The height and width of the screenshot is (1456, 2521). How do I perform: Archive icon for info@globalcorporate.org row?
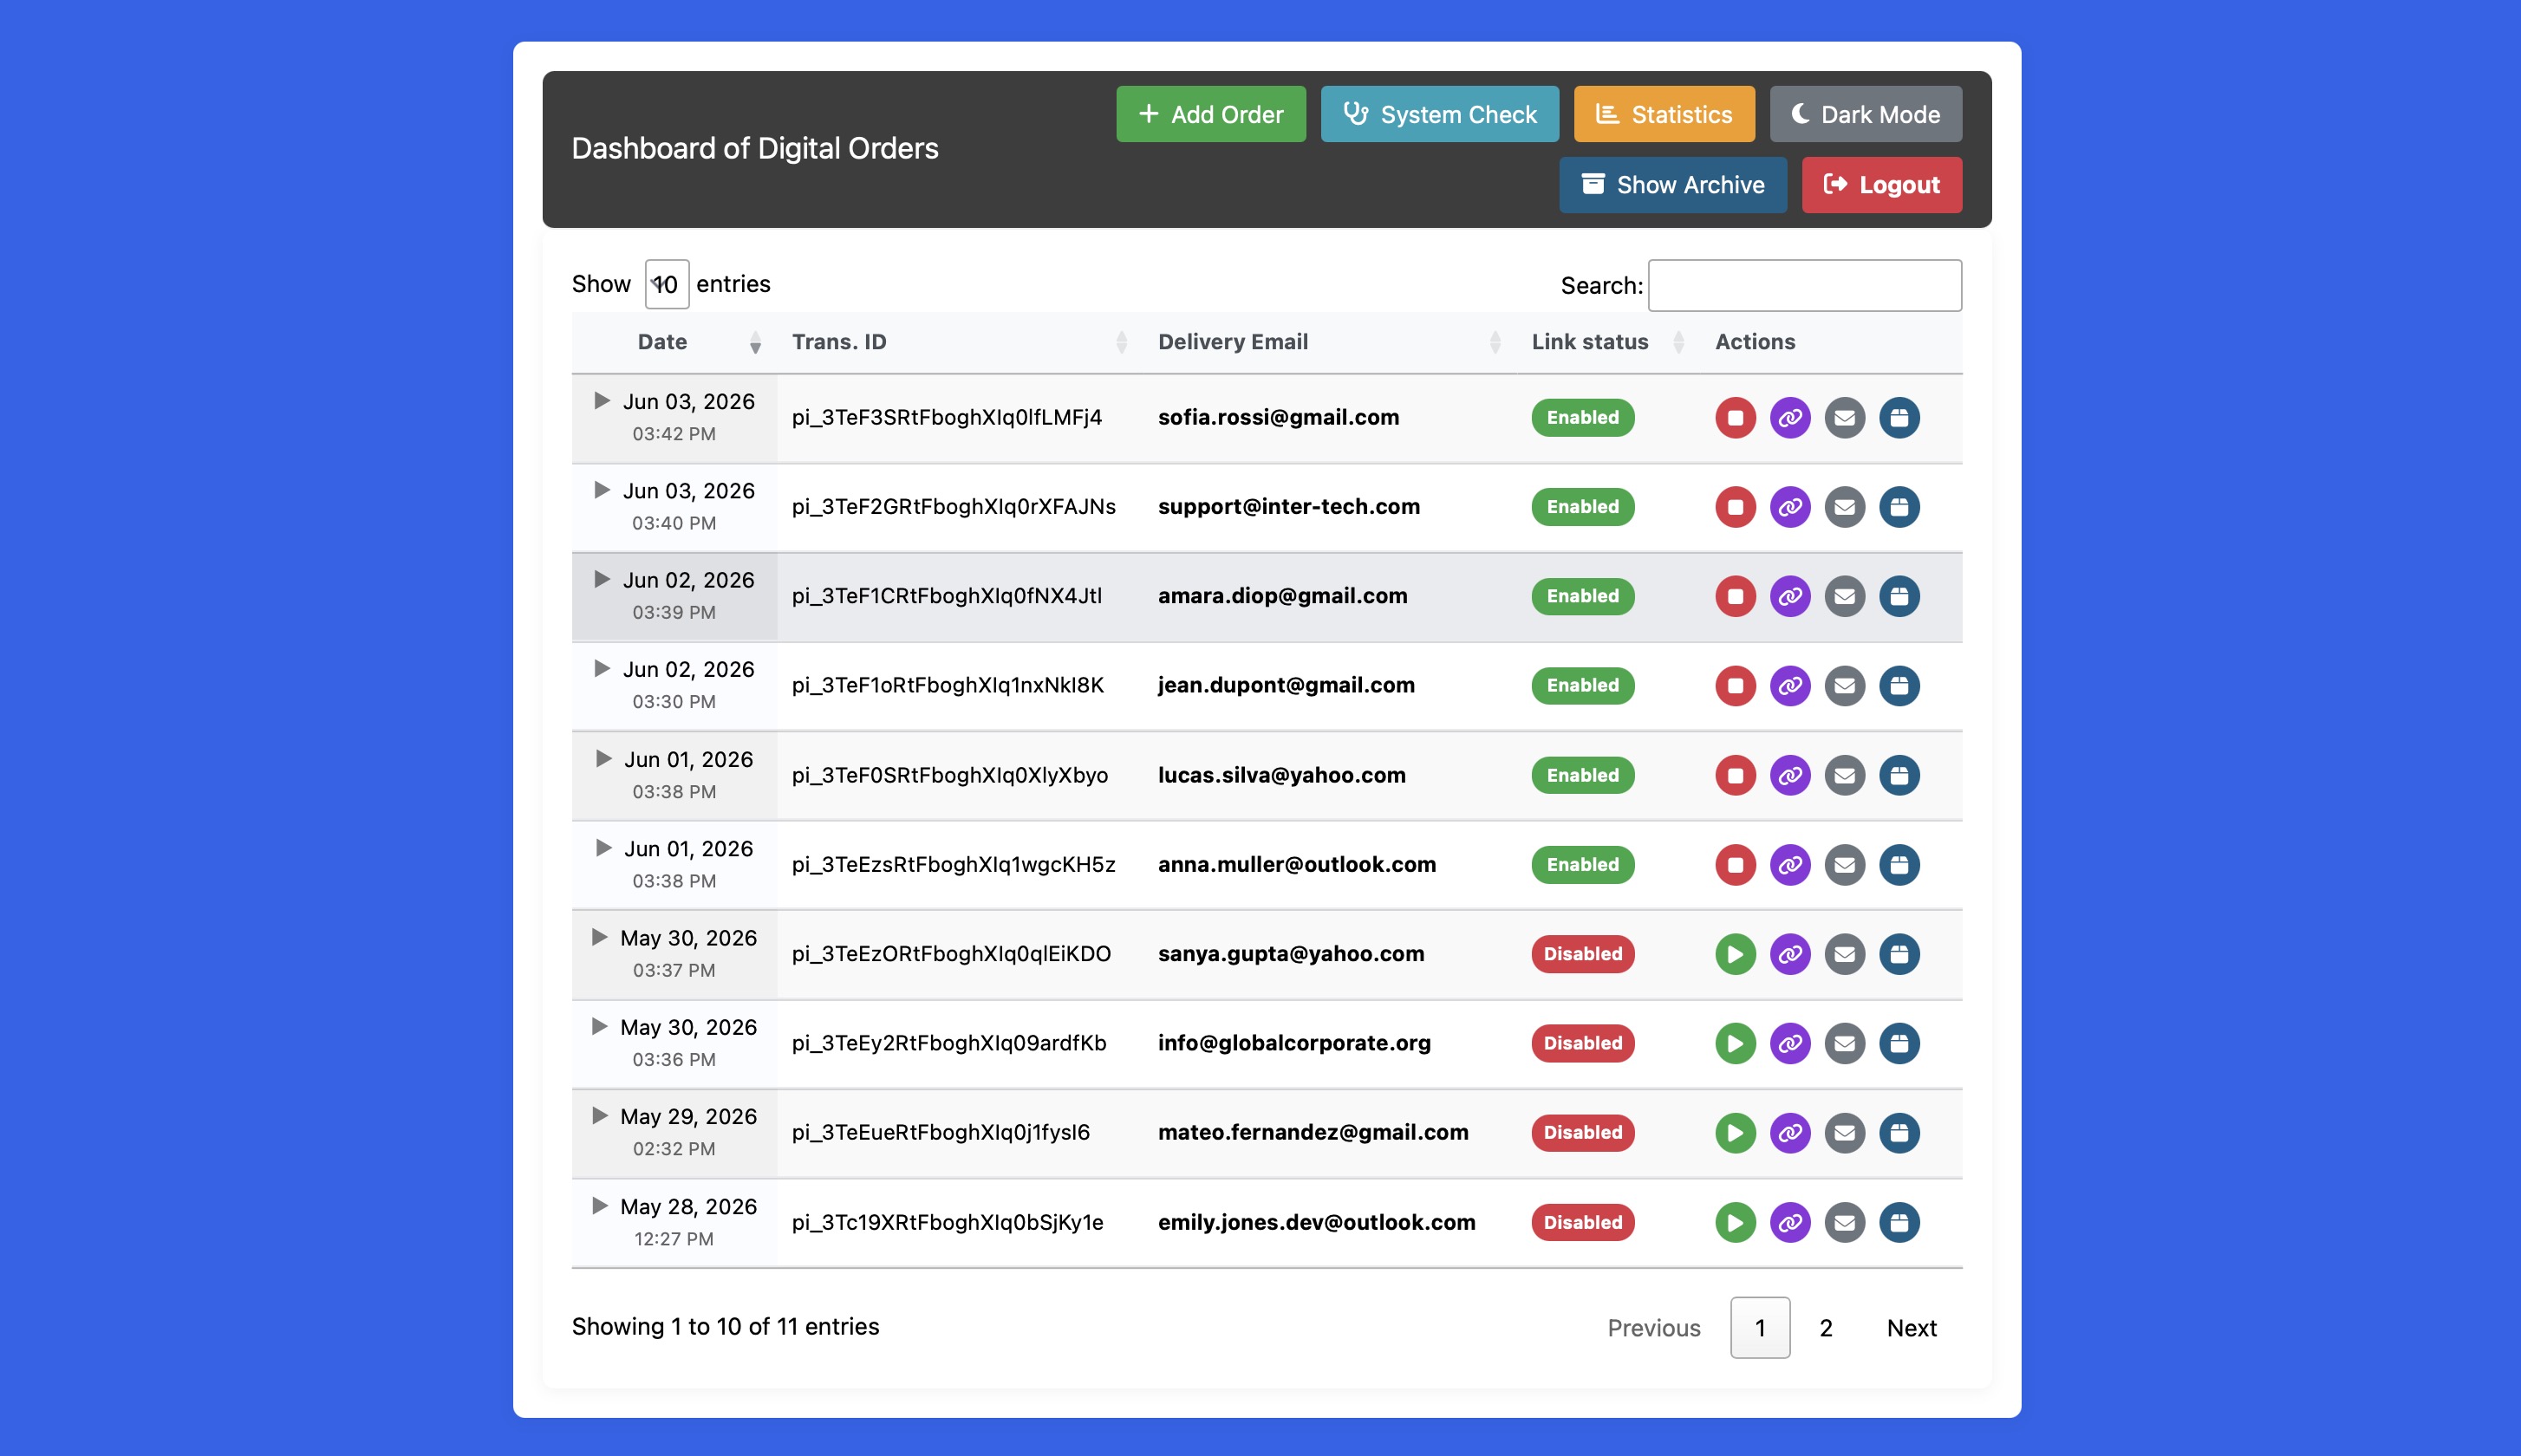click(1899, 1043)
